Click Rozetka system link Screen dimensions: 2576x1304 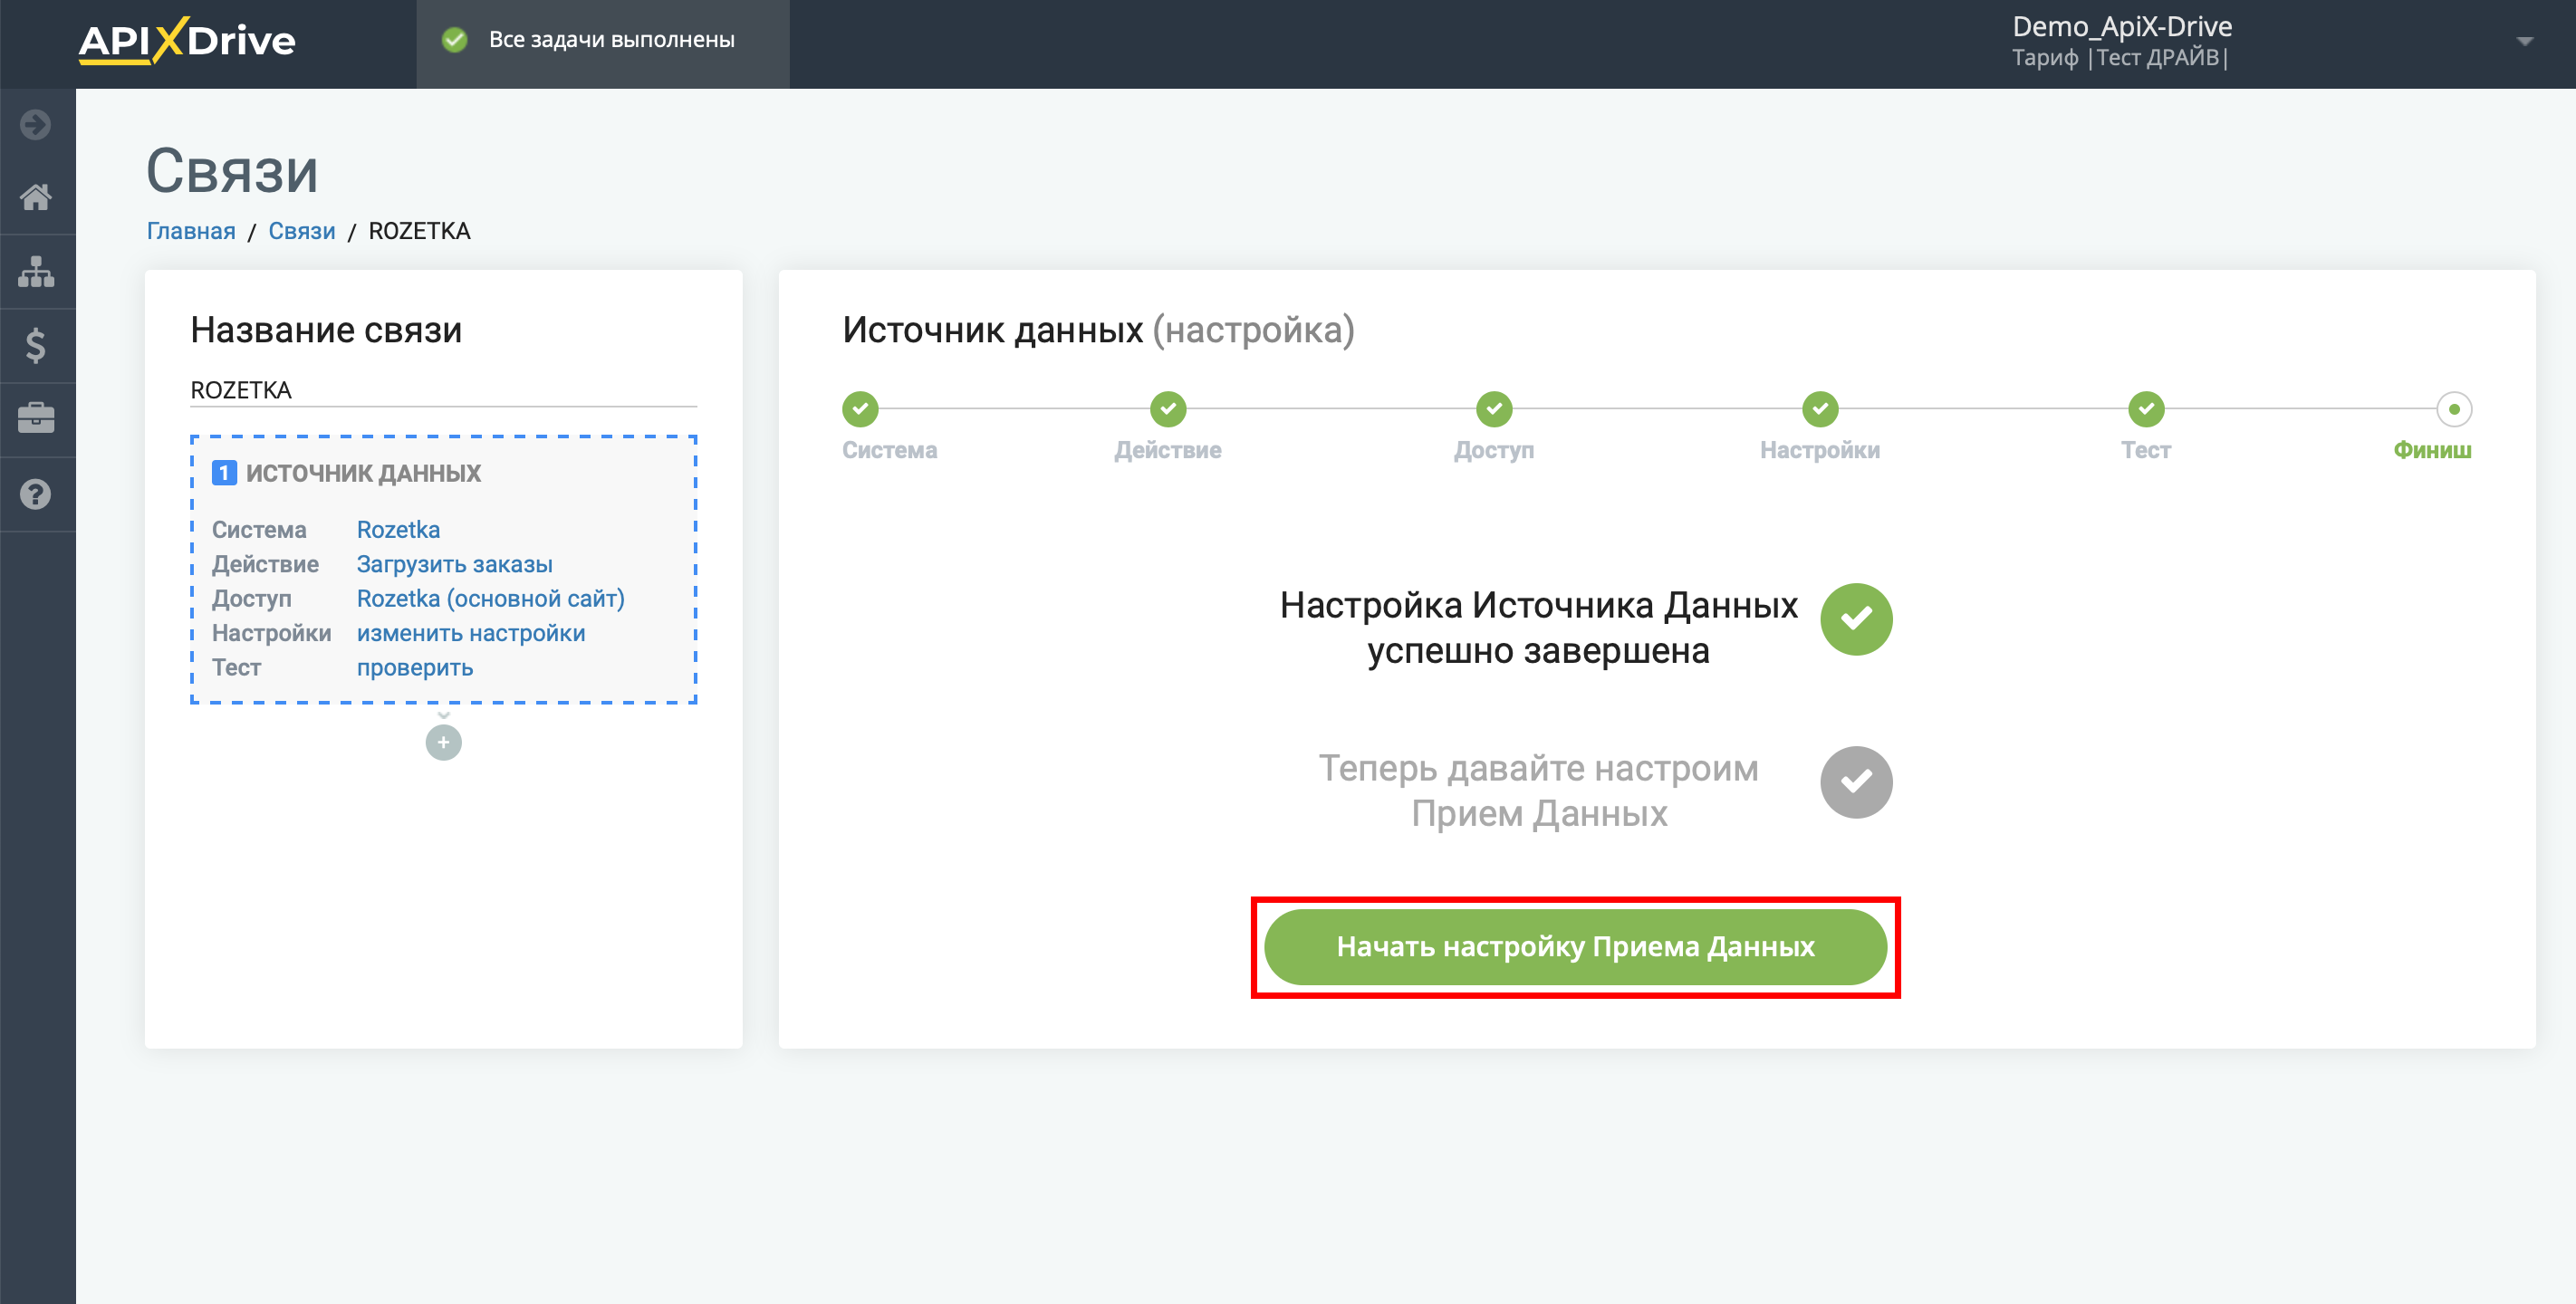pyautogui.click(x=398, y=529)
